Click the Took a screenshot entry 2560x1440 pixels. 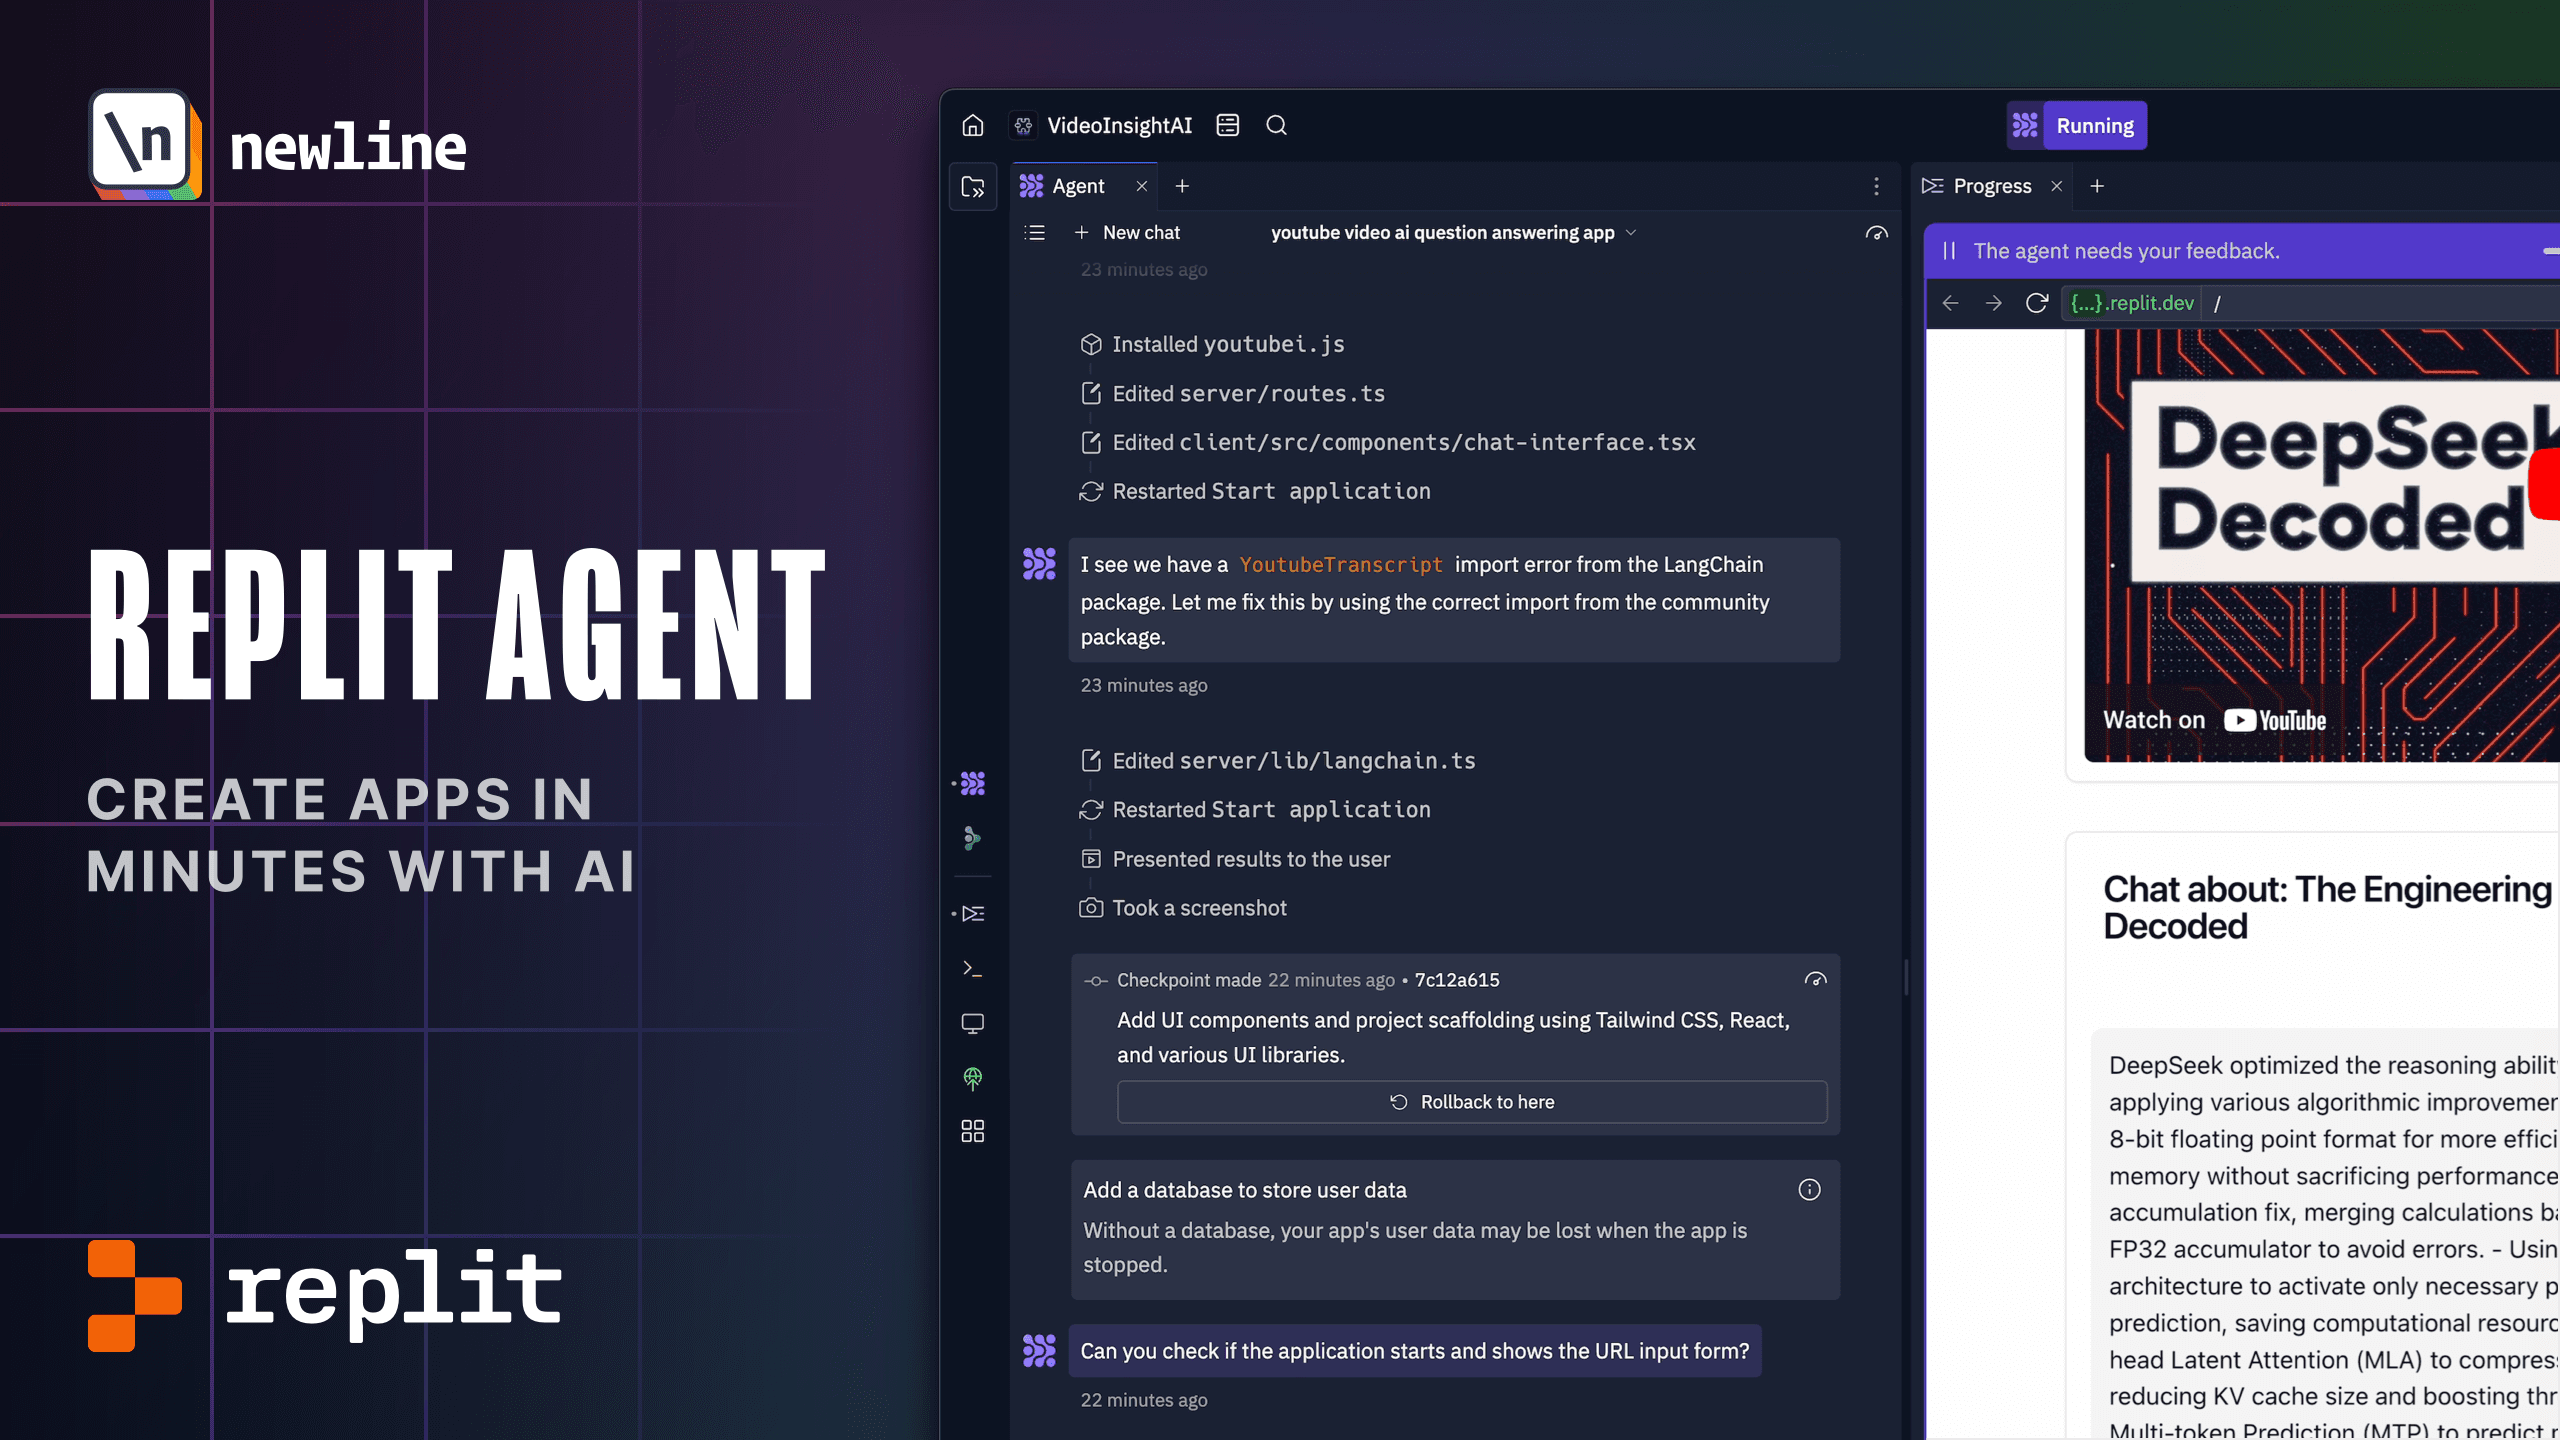[x=1183, y=908]
